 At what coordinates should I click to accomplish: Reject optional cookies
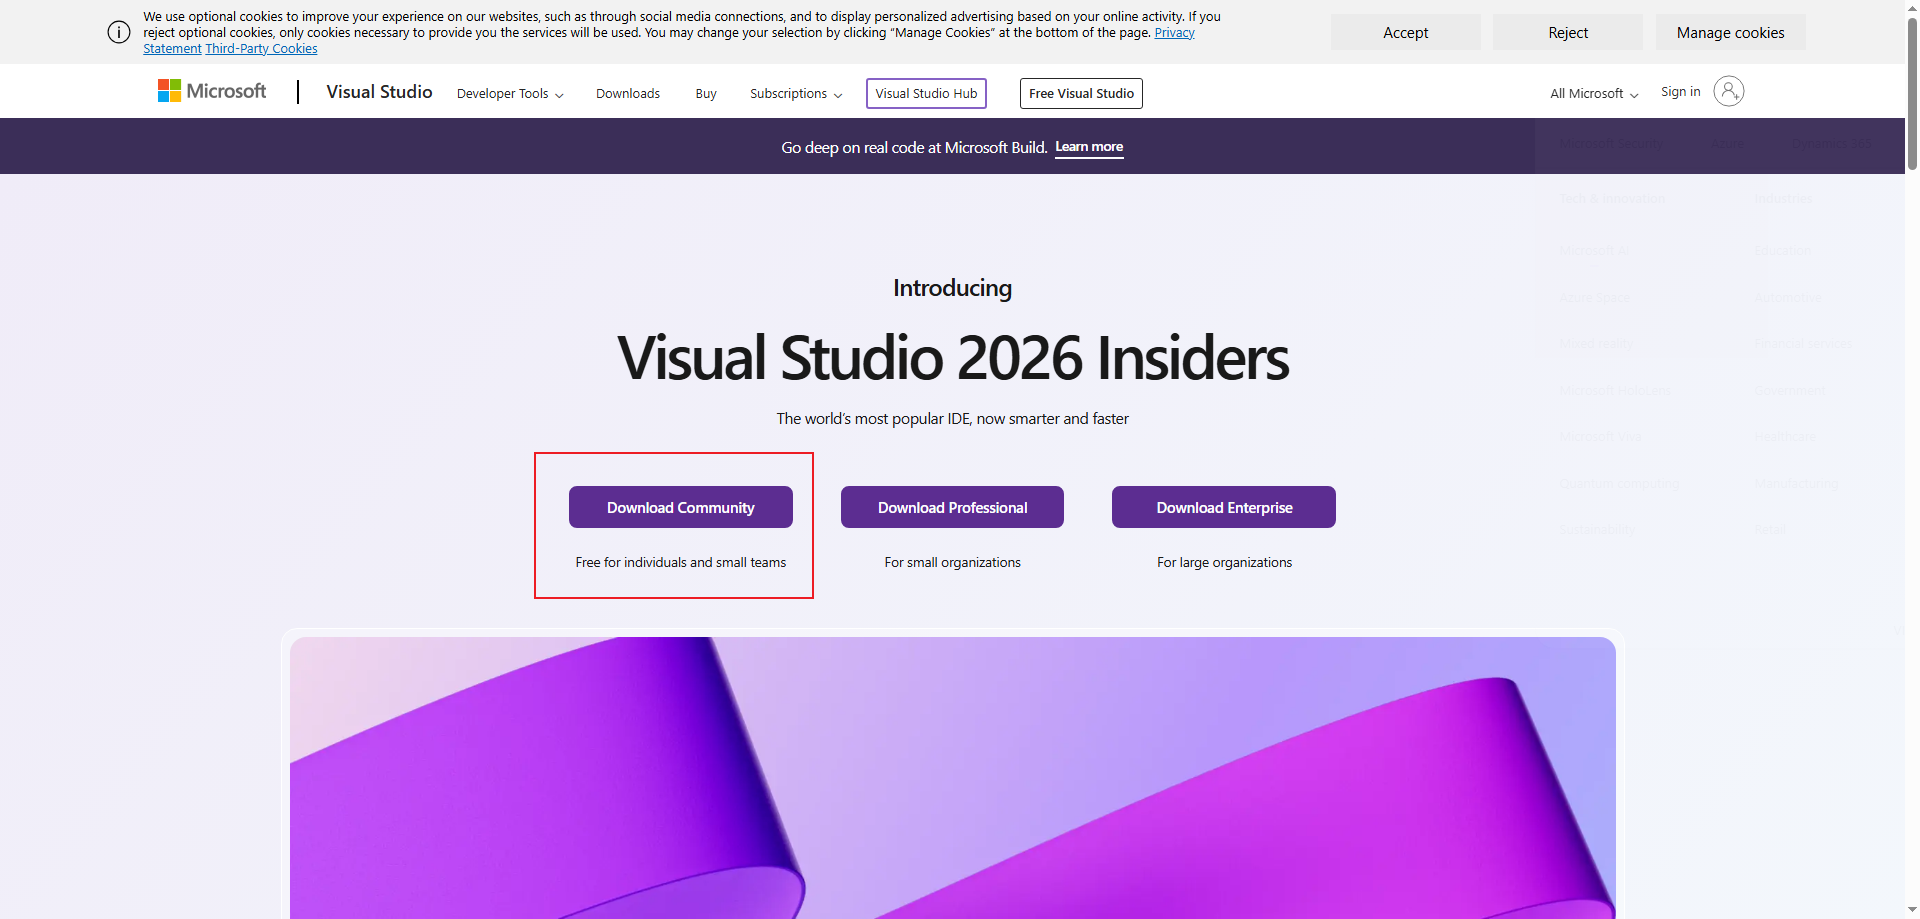coord(1568,32)
